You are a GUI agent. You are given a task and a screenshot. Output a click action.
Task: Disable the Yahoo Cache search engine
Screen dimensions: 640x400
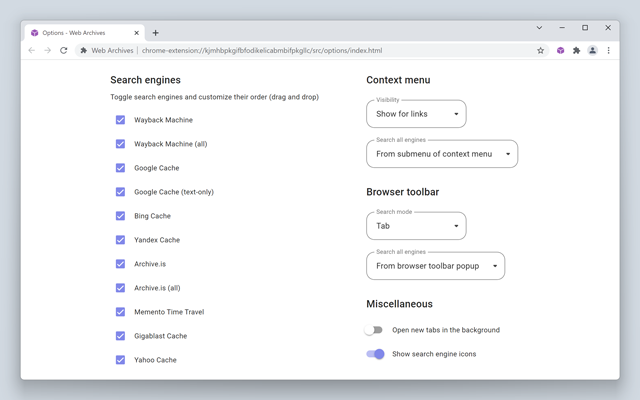click(120, 360)
